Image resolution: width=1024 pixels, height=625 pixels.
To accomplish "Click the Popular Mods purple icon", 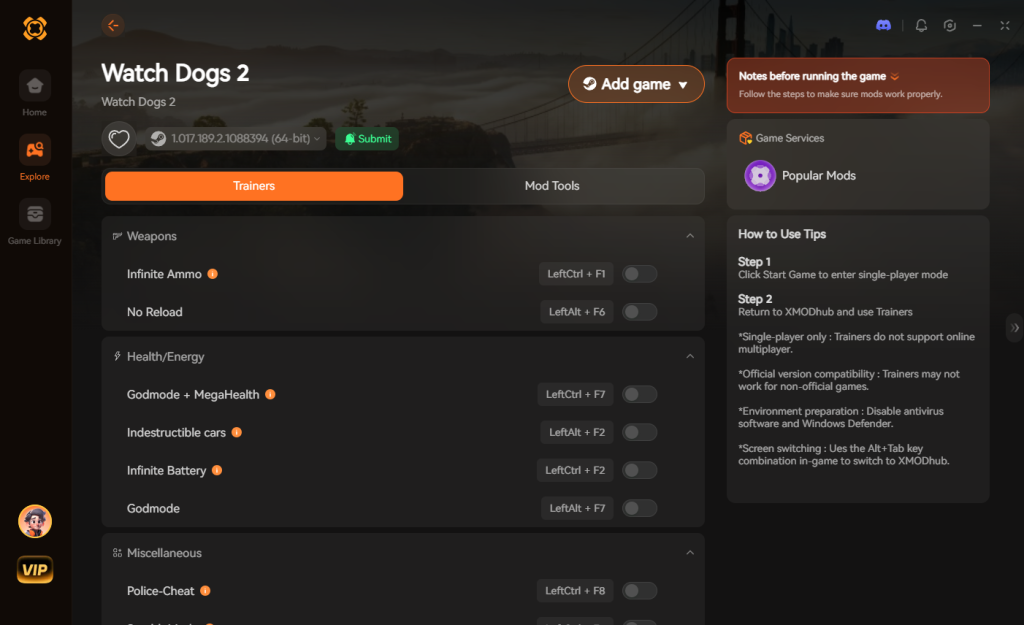I will (760, 176).
